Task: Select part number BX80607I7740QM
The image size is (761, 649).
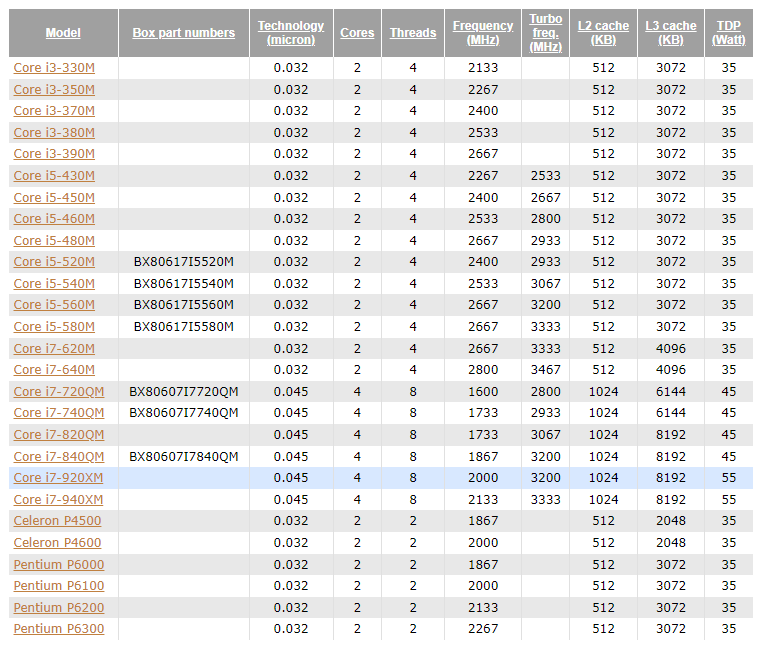Action: [x=183, y=413]
